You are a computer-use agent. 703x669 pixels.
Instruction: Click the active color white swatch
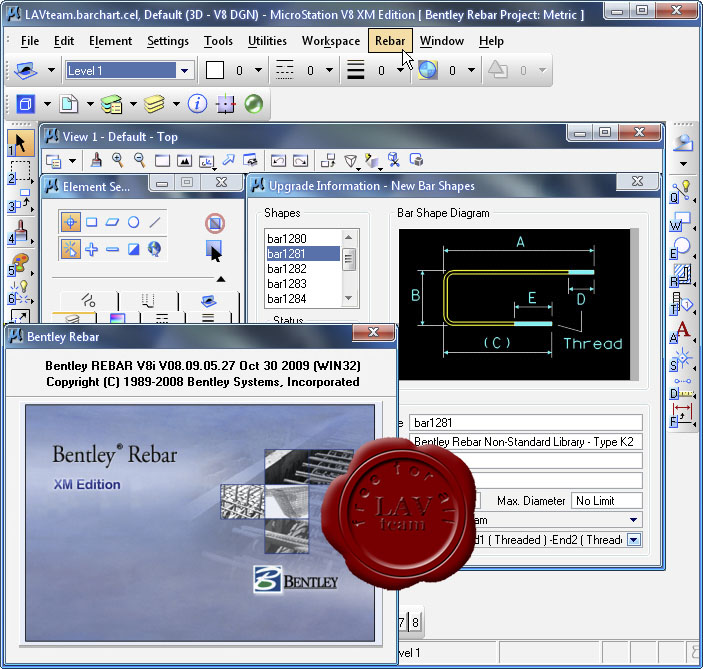(215, 70)
